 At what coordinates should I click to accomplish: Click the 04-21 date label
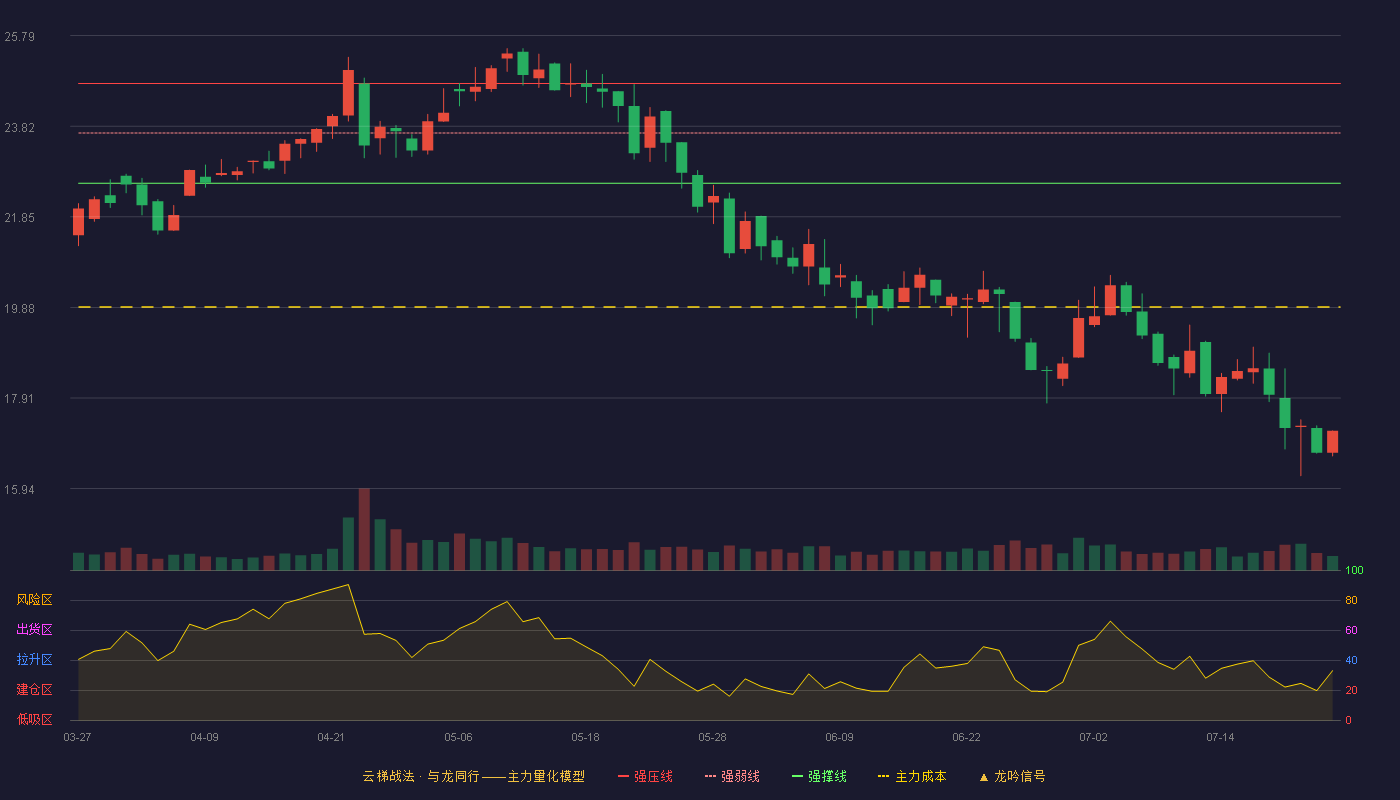coord(331,737)
